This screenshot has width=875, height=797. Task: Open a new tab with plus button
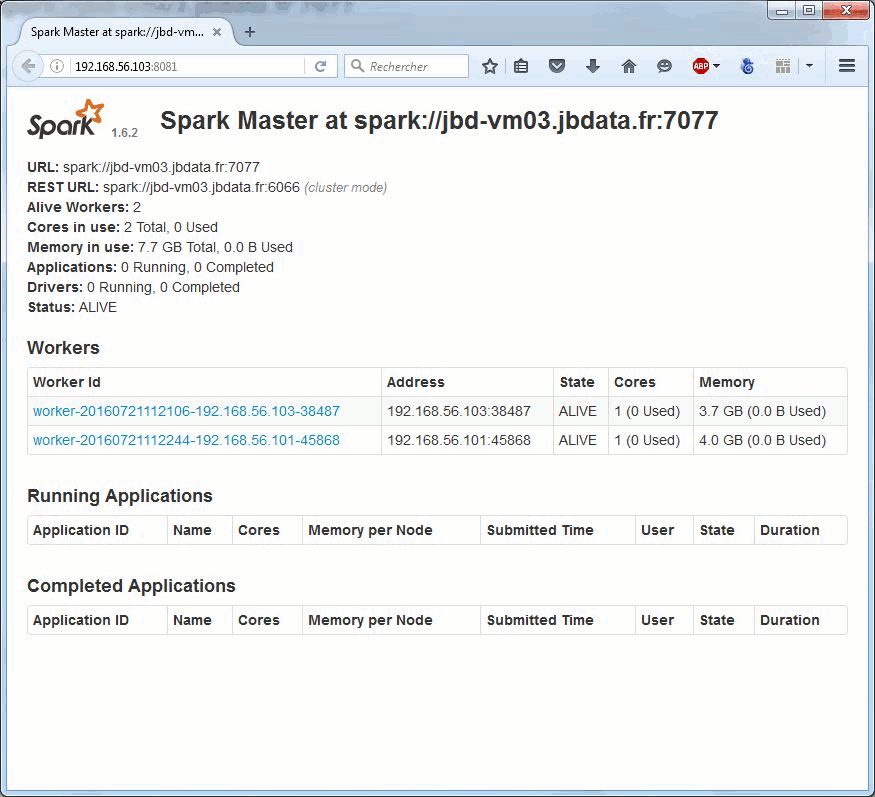(x=250, y=32)
